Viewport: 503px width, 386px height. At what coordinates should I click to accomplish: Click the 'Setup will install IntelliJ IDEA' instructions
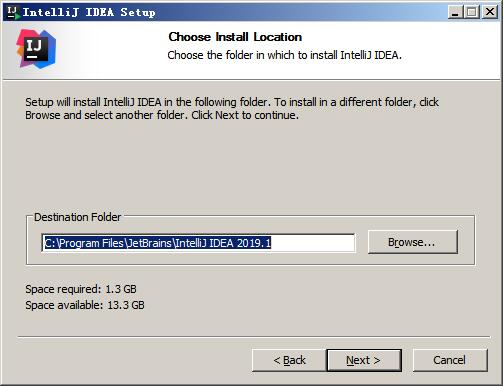click(232, 108)
